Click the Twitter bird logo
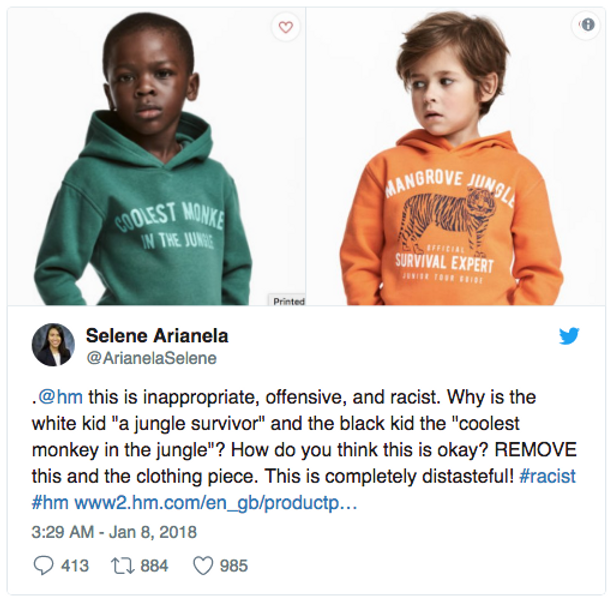This screenshot has width=613, height=607. pyautogui.click(x=569, y=336)
